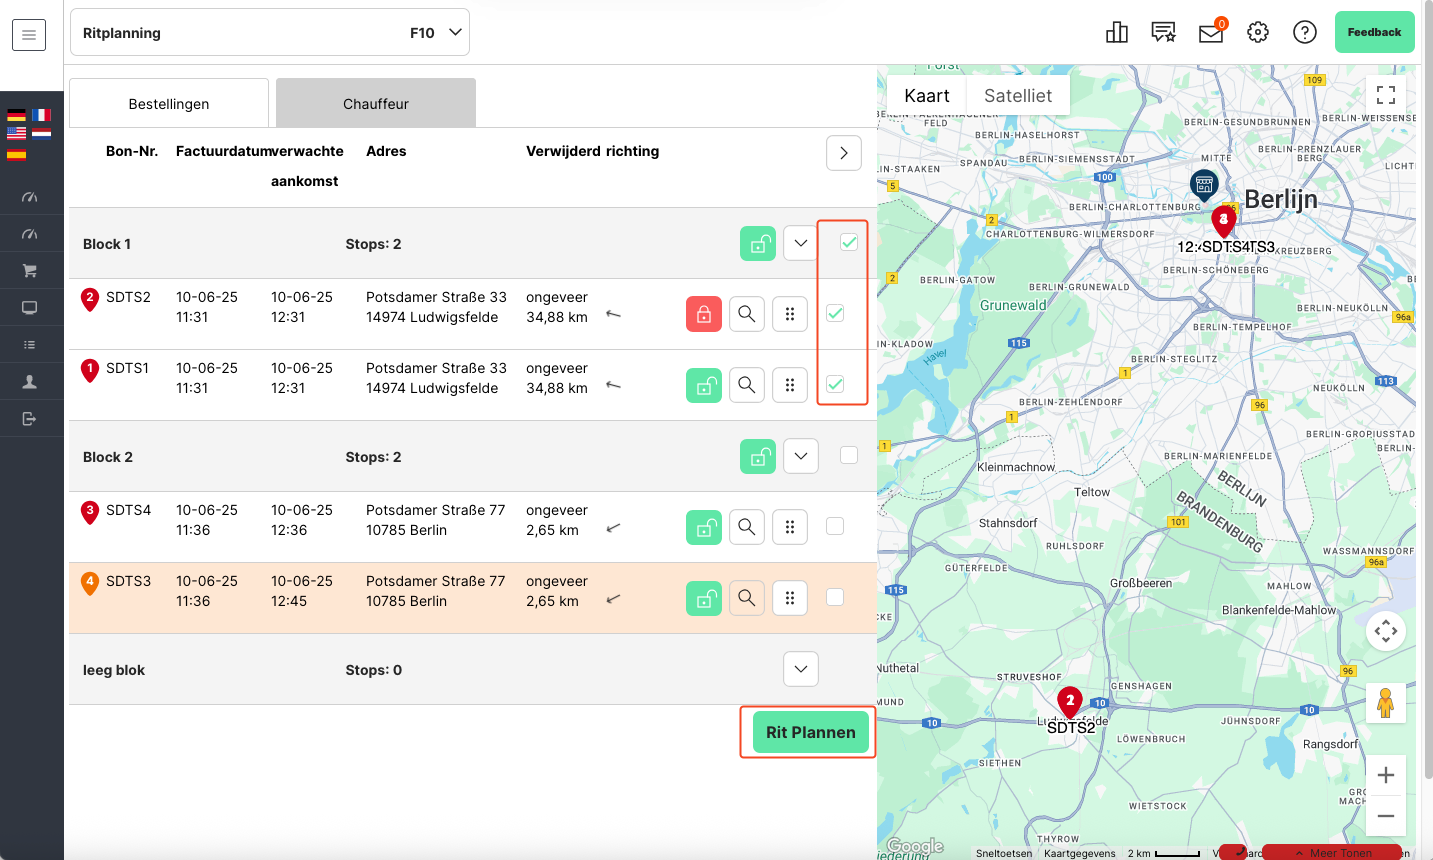Image resolution: width=1433 pixels, height=860 pixels.
Task: Open the Sneltoetsen map link
Action: (x=1004, y=853)
